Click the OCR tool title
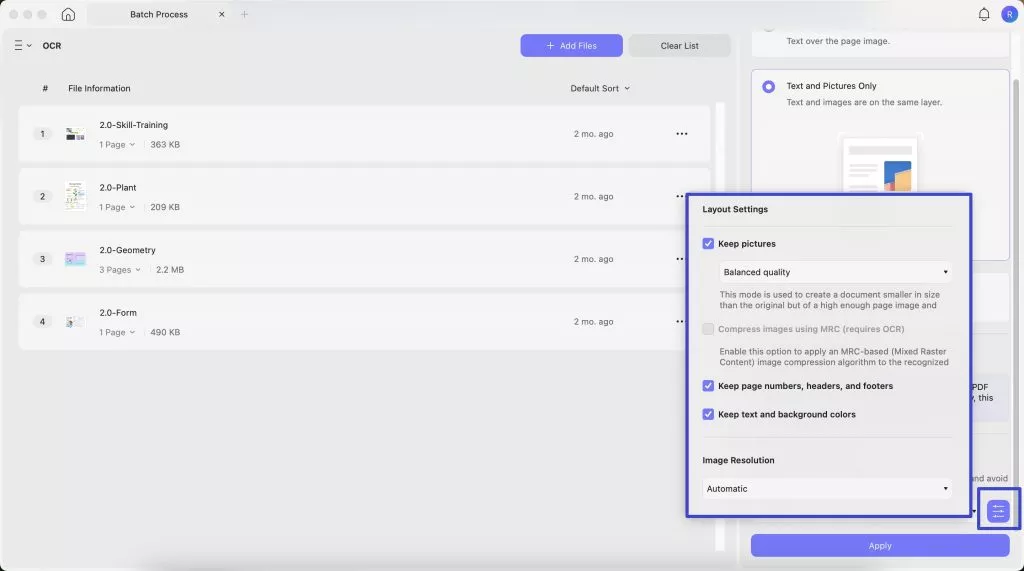The height and width of the screenshot is (571, 1024). pyautogui.click(x=52, y=46)
